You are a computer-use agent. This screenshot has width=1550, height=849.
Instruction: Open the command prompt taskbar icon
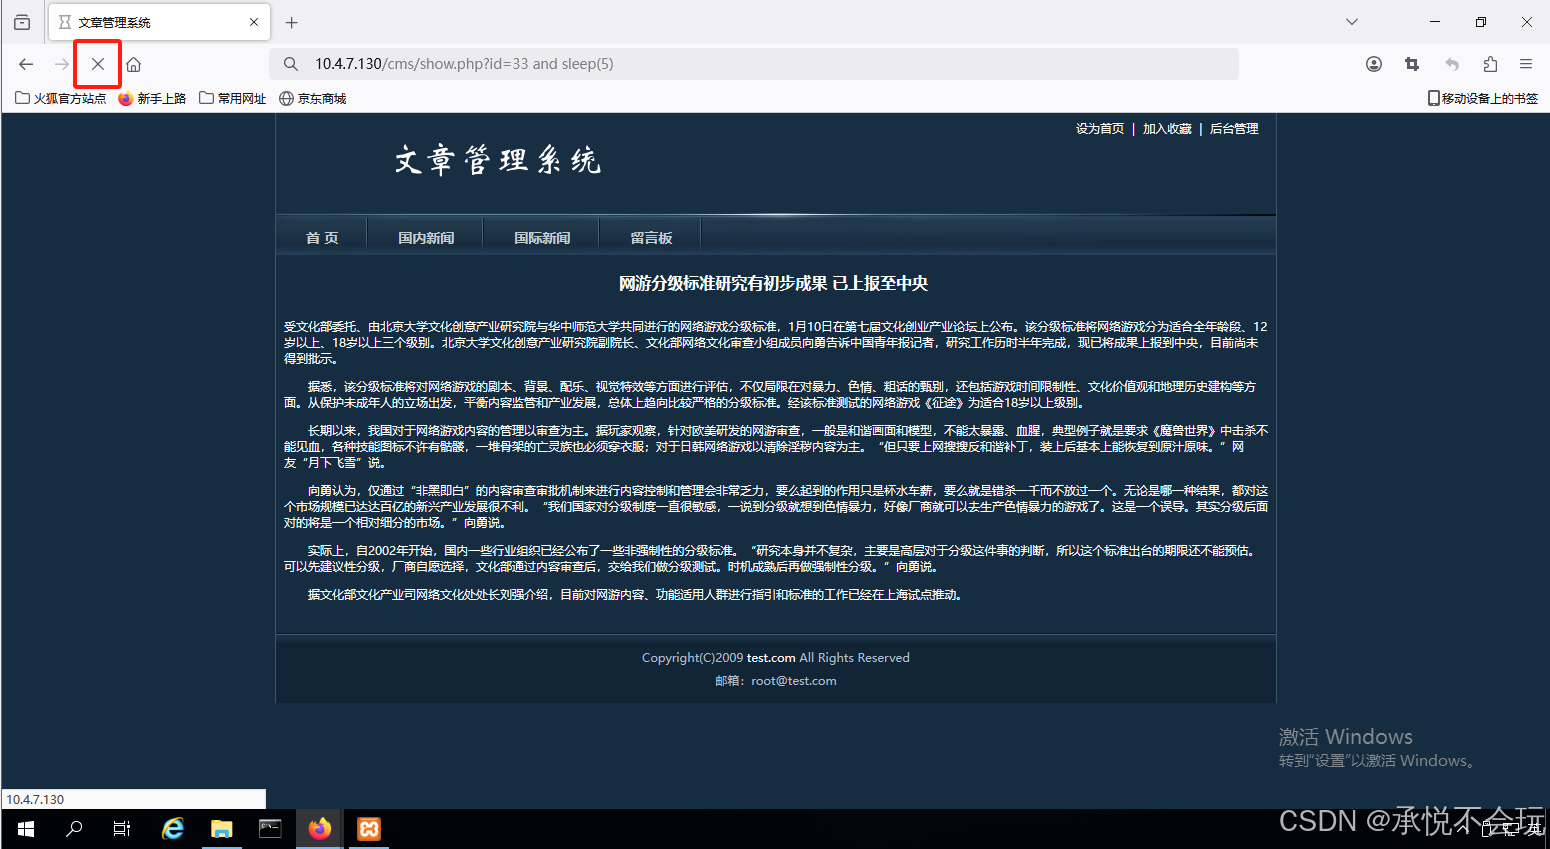coord(270,829)
